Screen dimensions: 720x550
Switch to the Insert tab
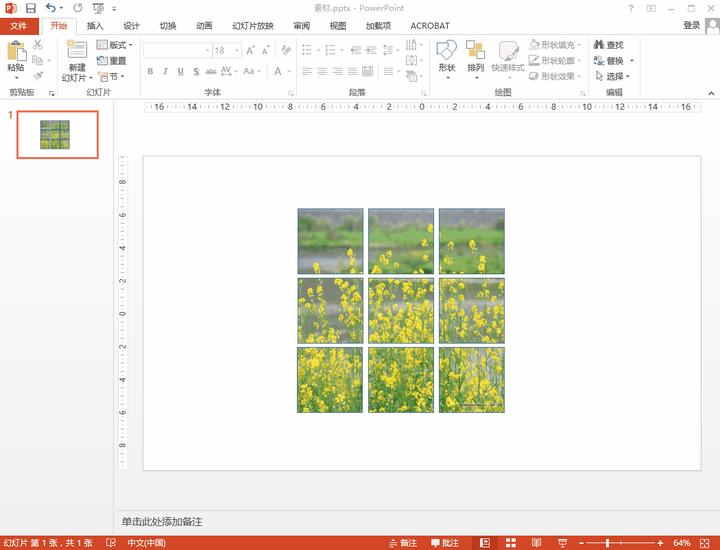(95, 26)
